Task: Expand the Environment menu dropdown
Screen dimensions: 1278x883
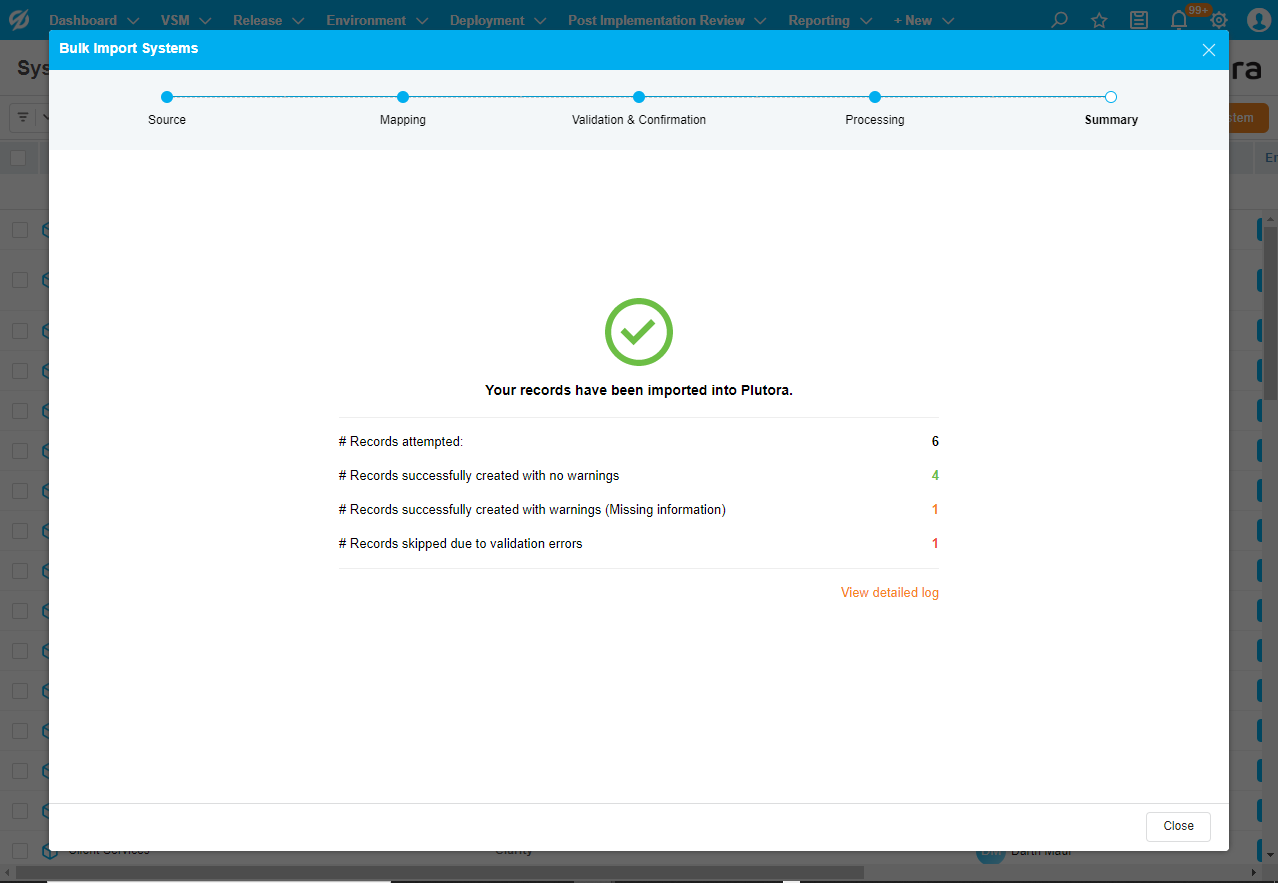Action: [376, 20]
